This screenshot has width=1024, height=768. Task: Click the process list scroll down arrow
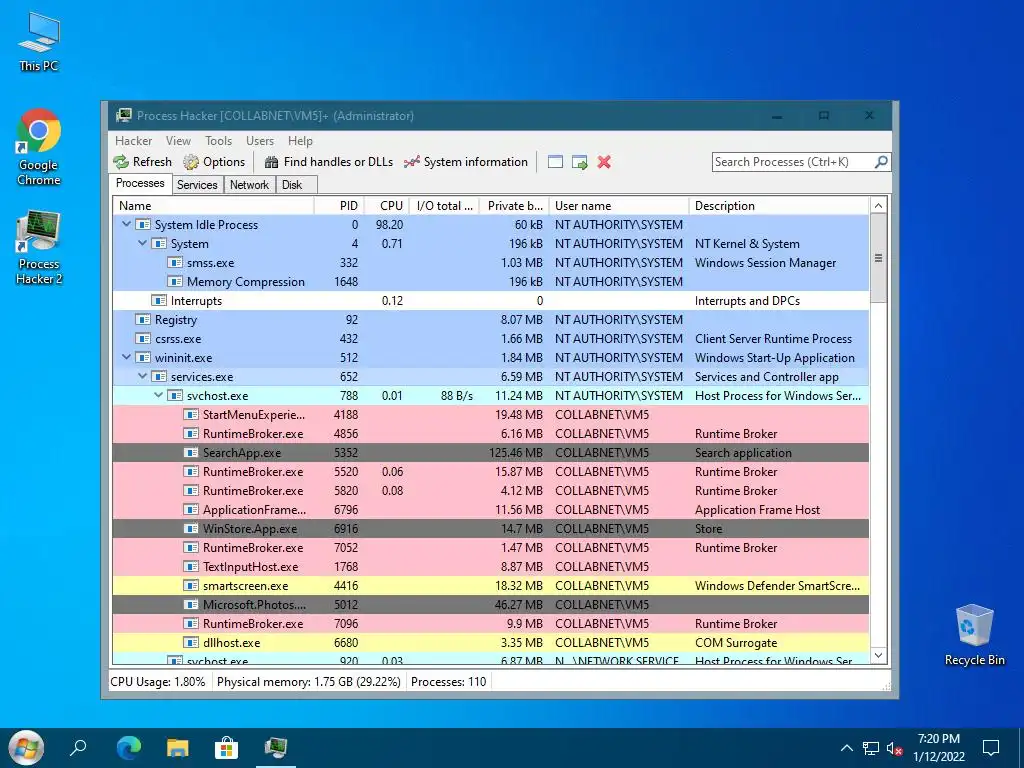(878, 655)
